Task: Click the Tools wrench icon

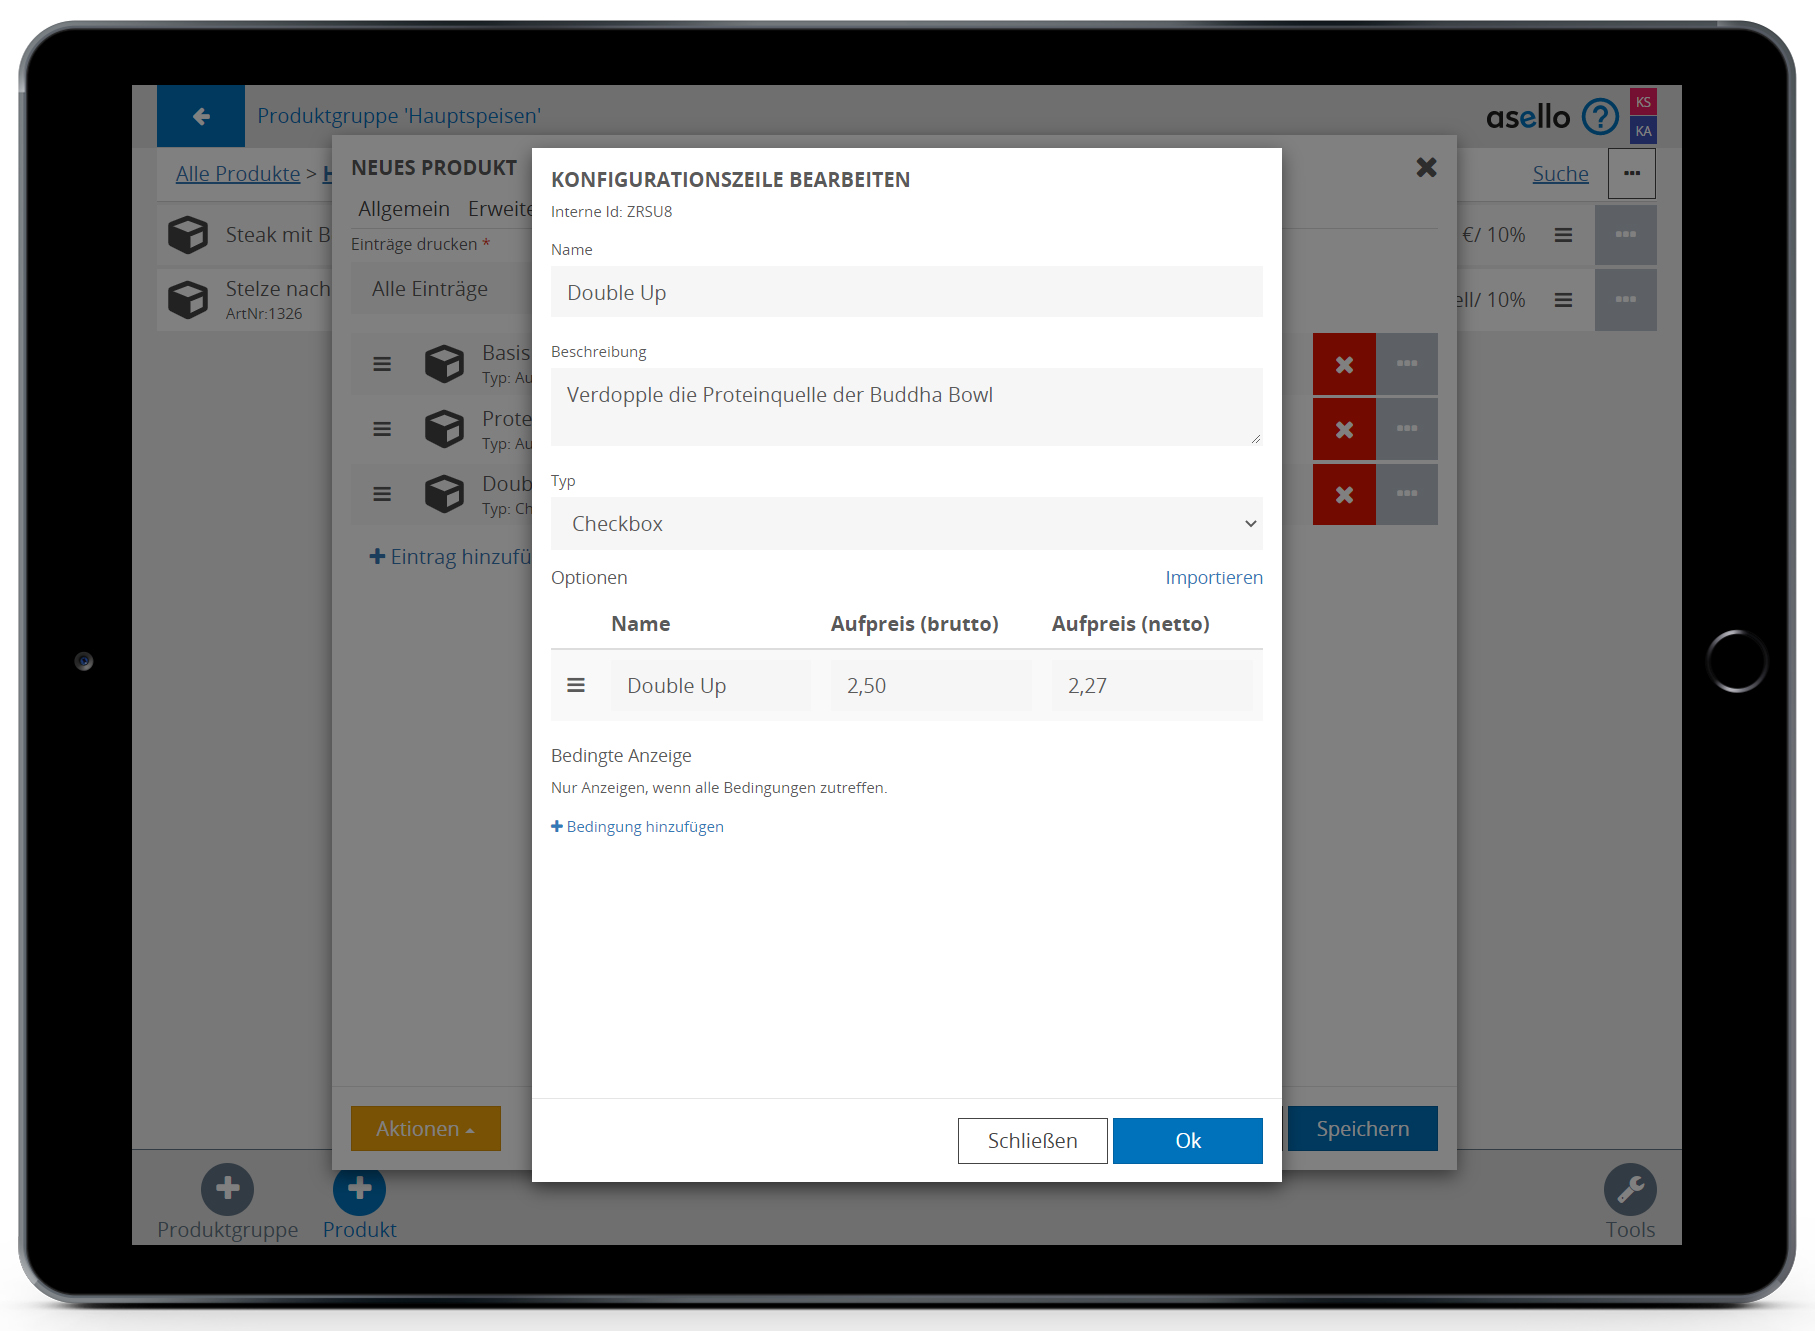Action: [x=1630, y=1189]
